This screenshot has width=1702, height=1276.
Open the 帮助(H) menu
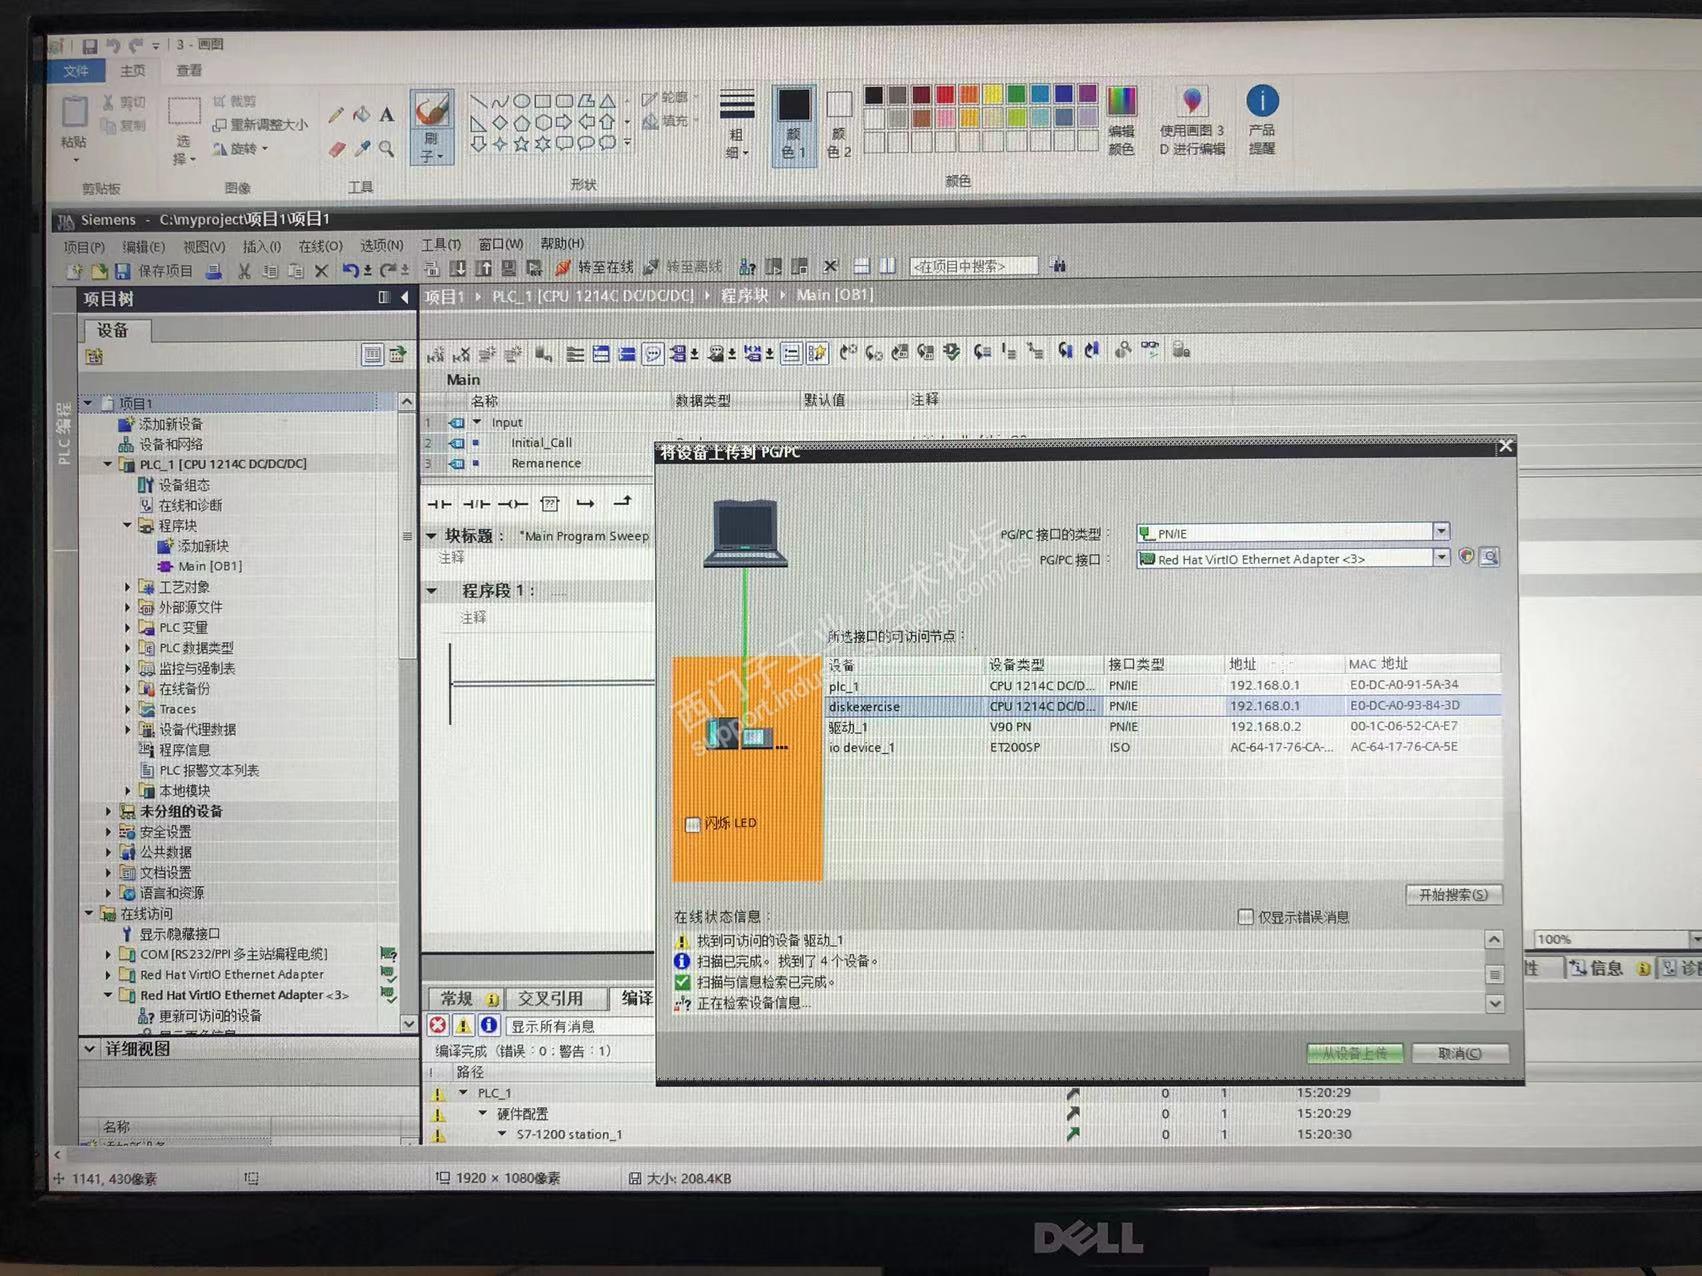[562, 243]
